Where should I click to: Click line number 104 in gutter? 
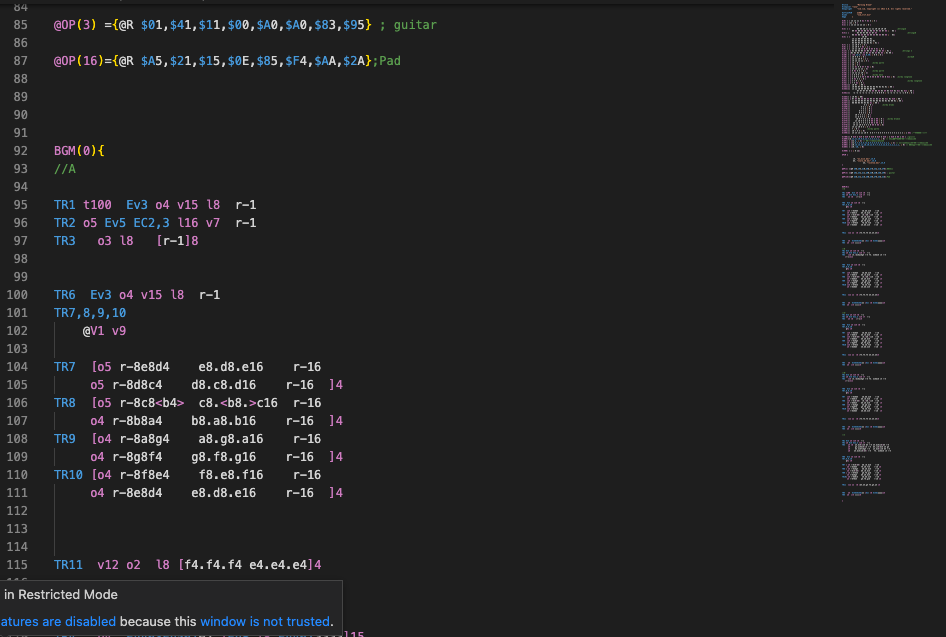coord(17,367)
